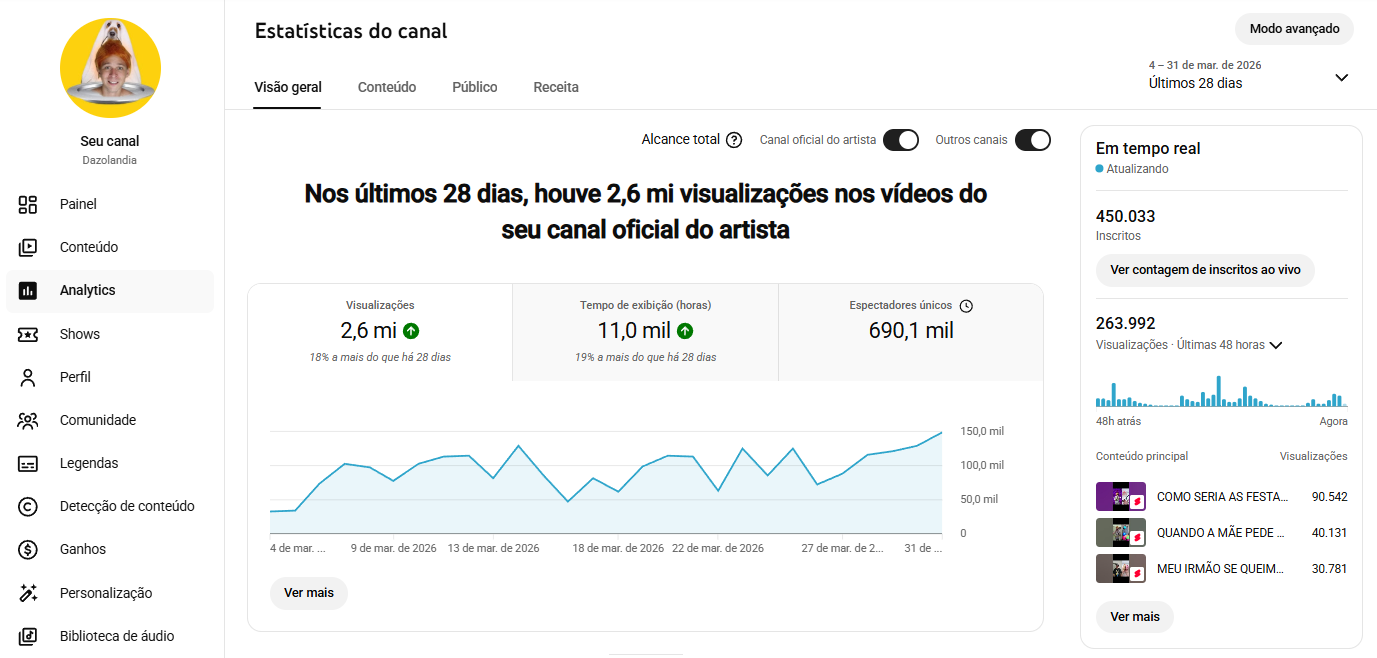1377x658 pixels.
Task: Click the 150,0 mil axis label
Action: pyautogui.click(x=982, y=431)
